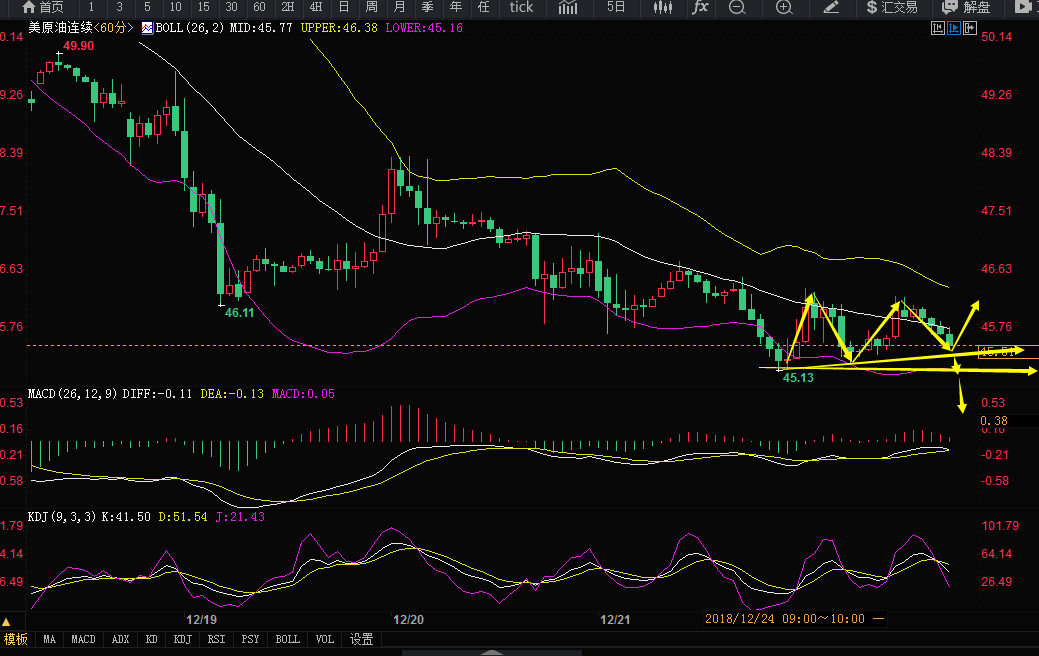Switch to the 2H timeframe
The width and height of the screenshot is (1039, 656).
288,7
